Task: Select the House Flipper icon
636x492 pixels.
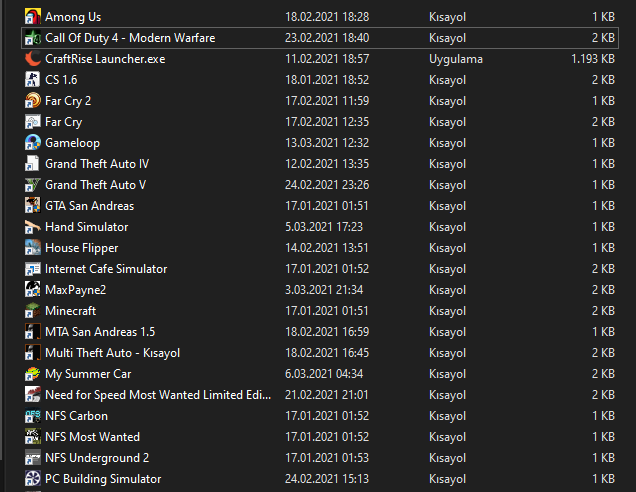Action: tap(32, 248)
